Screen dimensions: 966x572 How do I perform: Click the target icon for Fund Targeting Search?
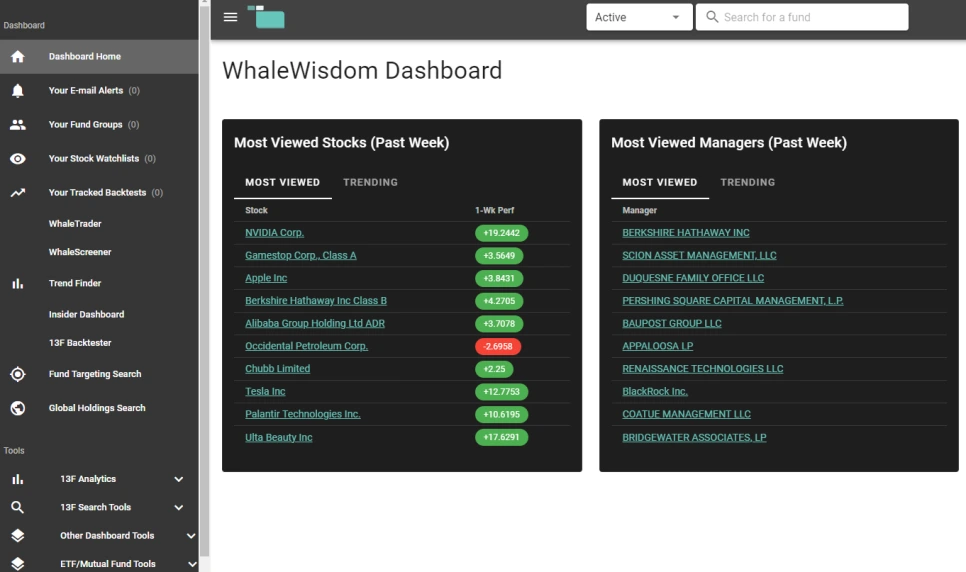pos(18,374)
